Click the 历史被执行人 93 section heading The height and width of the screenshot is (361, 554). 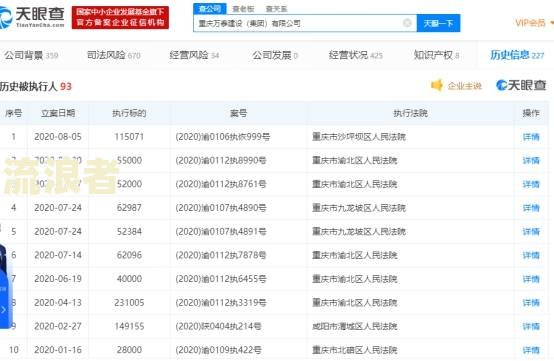click(x=36, y=86)
